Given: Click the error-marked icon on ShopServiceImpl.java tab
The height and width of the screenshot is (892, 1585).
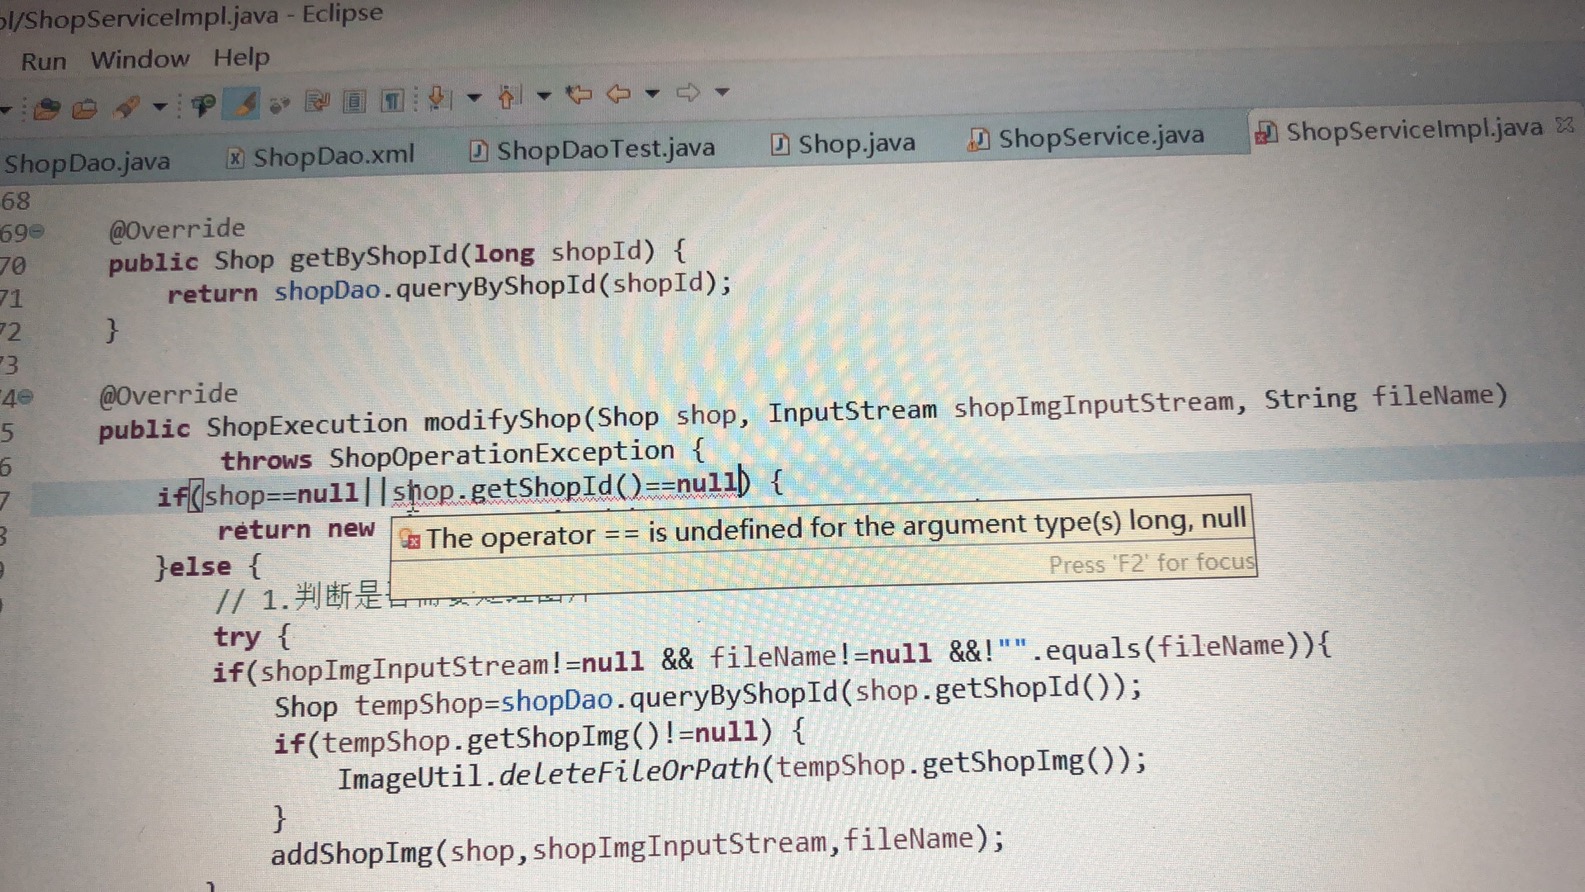Looking at the screenshot, I should 1266,133.
